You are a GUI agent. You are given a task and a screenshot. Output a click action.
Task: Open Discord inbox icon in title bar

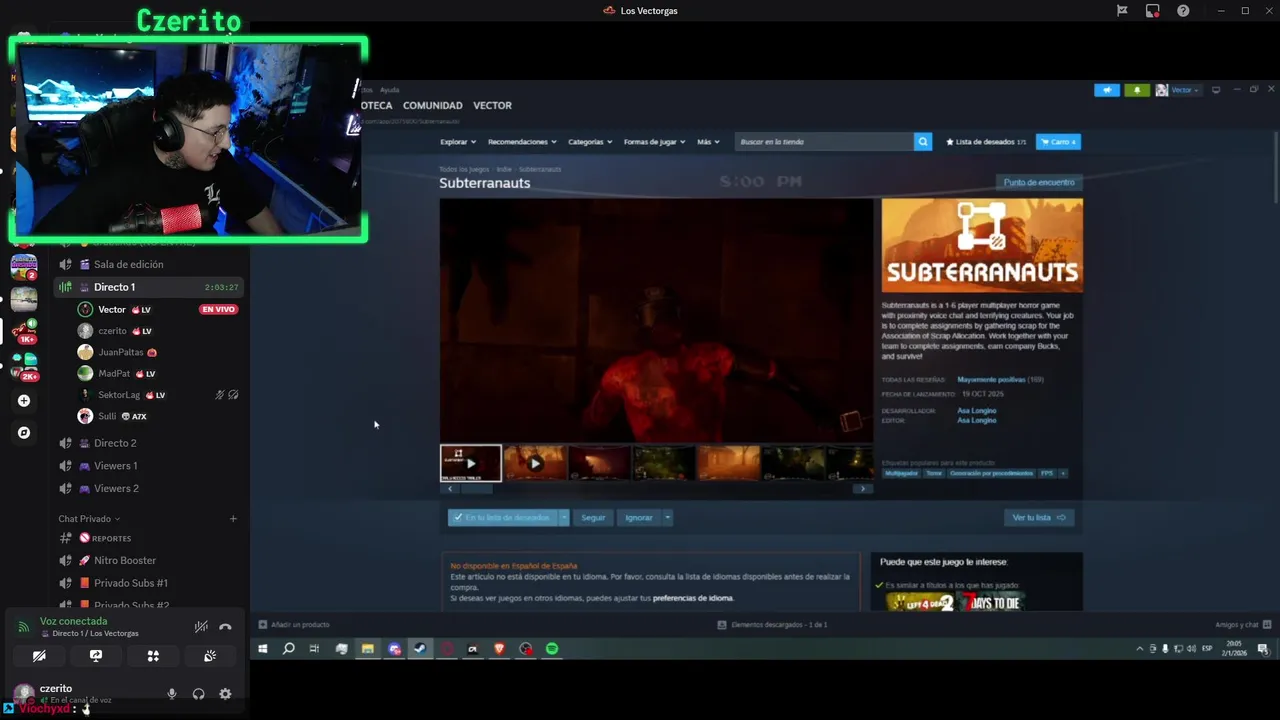pos(1153,11)
